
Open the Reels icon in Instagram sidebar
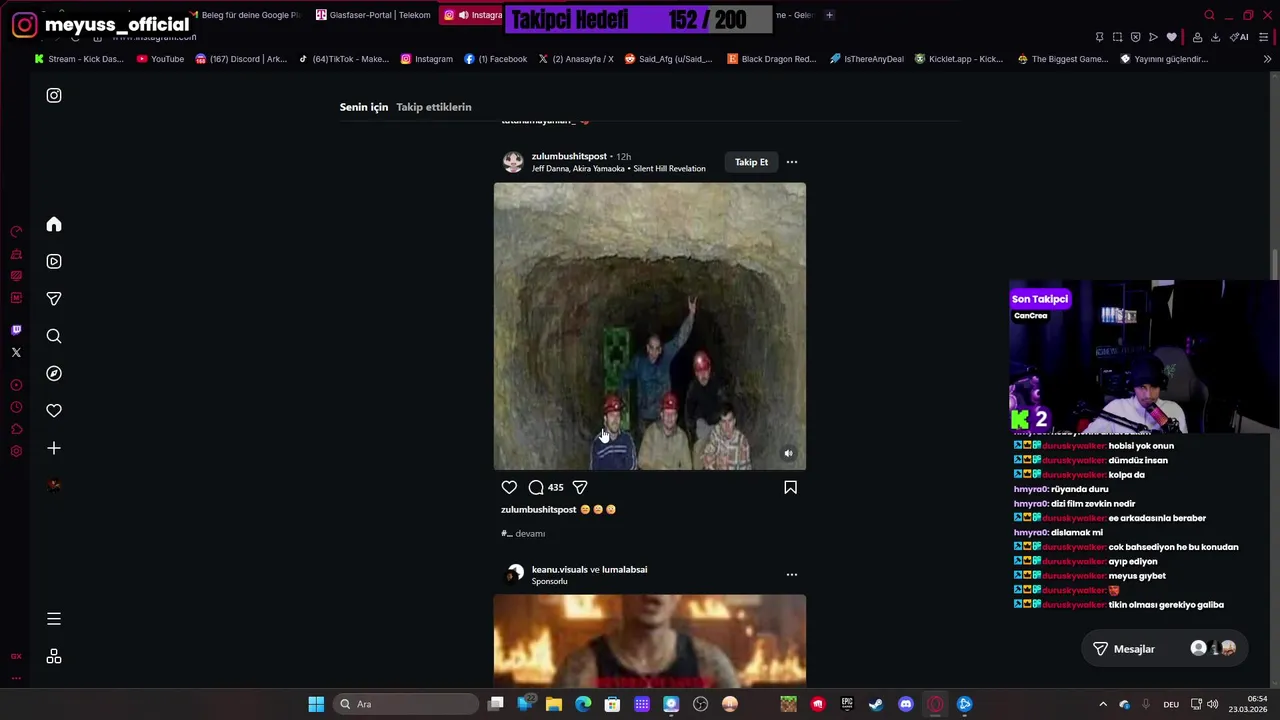click(54, 261)
